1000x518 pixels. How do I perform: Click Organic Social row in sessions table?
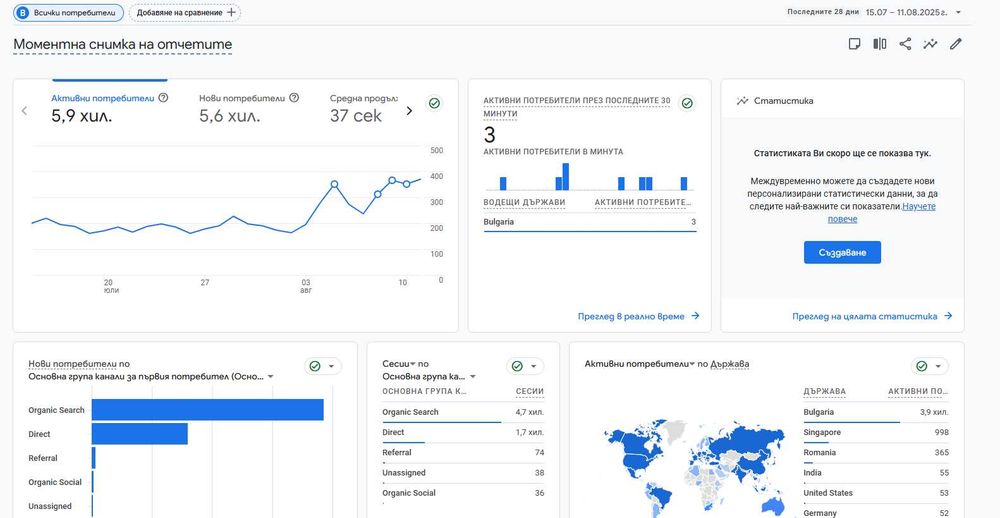pyautogui.click(x=463, y=493)
